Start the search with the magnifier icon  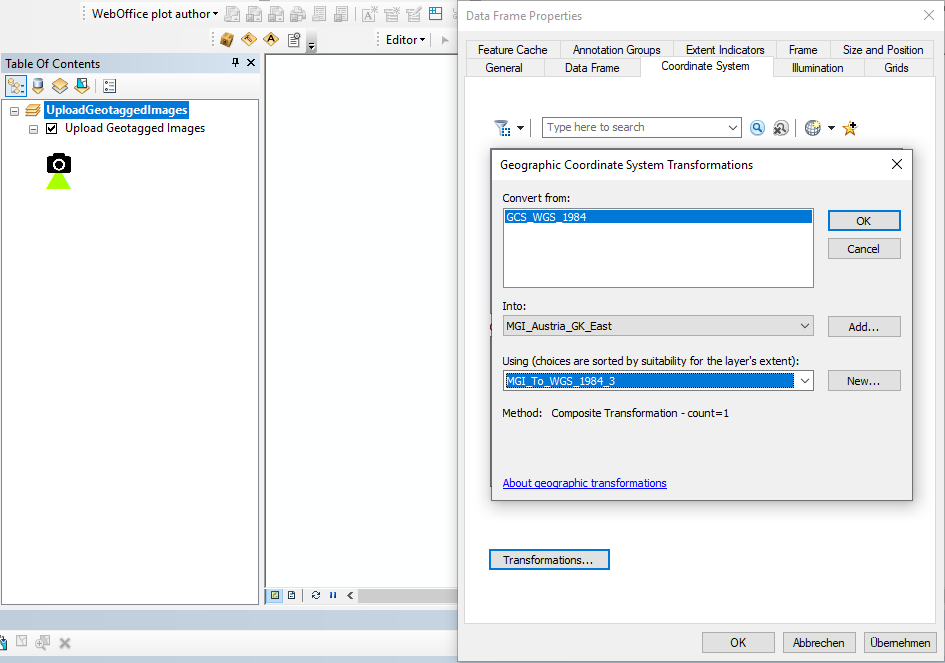click(757, 128)
